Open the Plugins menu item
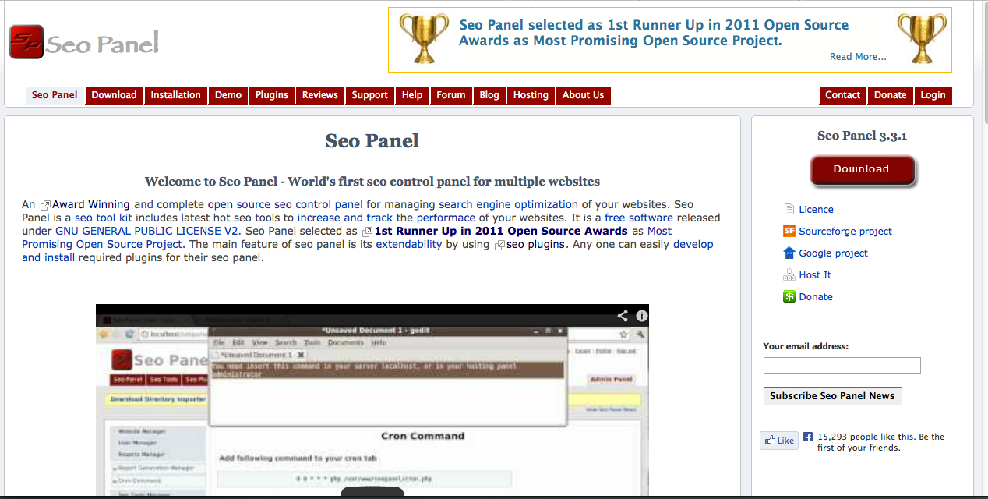This screenshot has width=988, height=499. tap(272, 95)
